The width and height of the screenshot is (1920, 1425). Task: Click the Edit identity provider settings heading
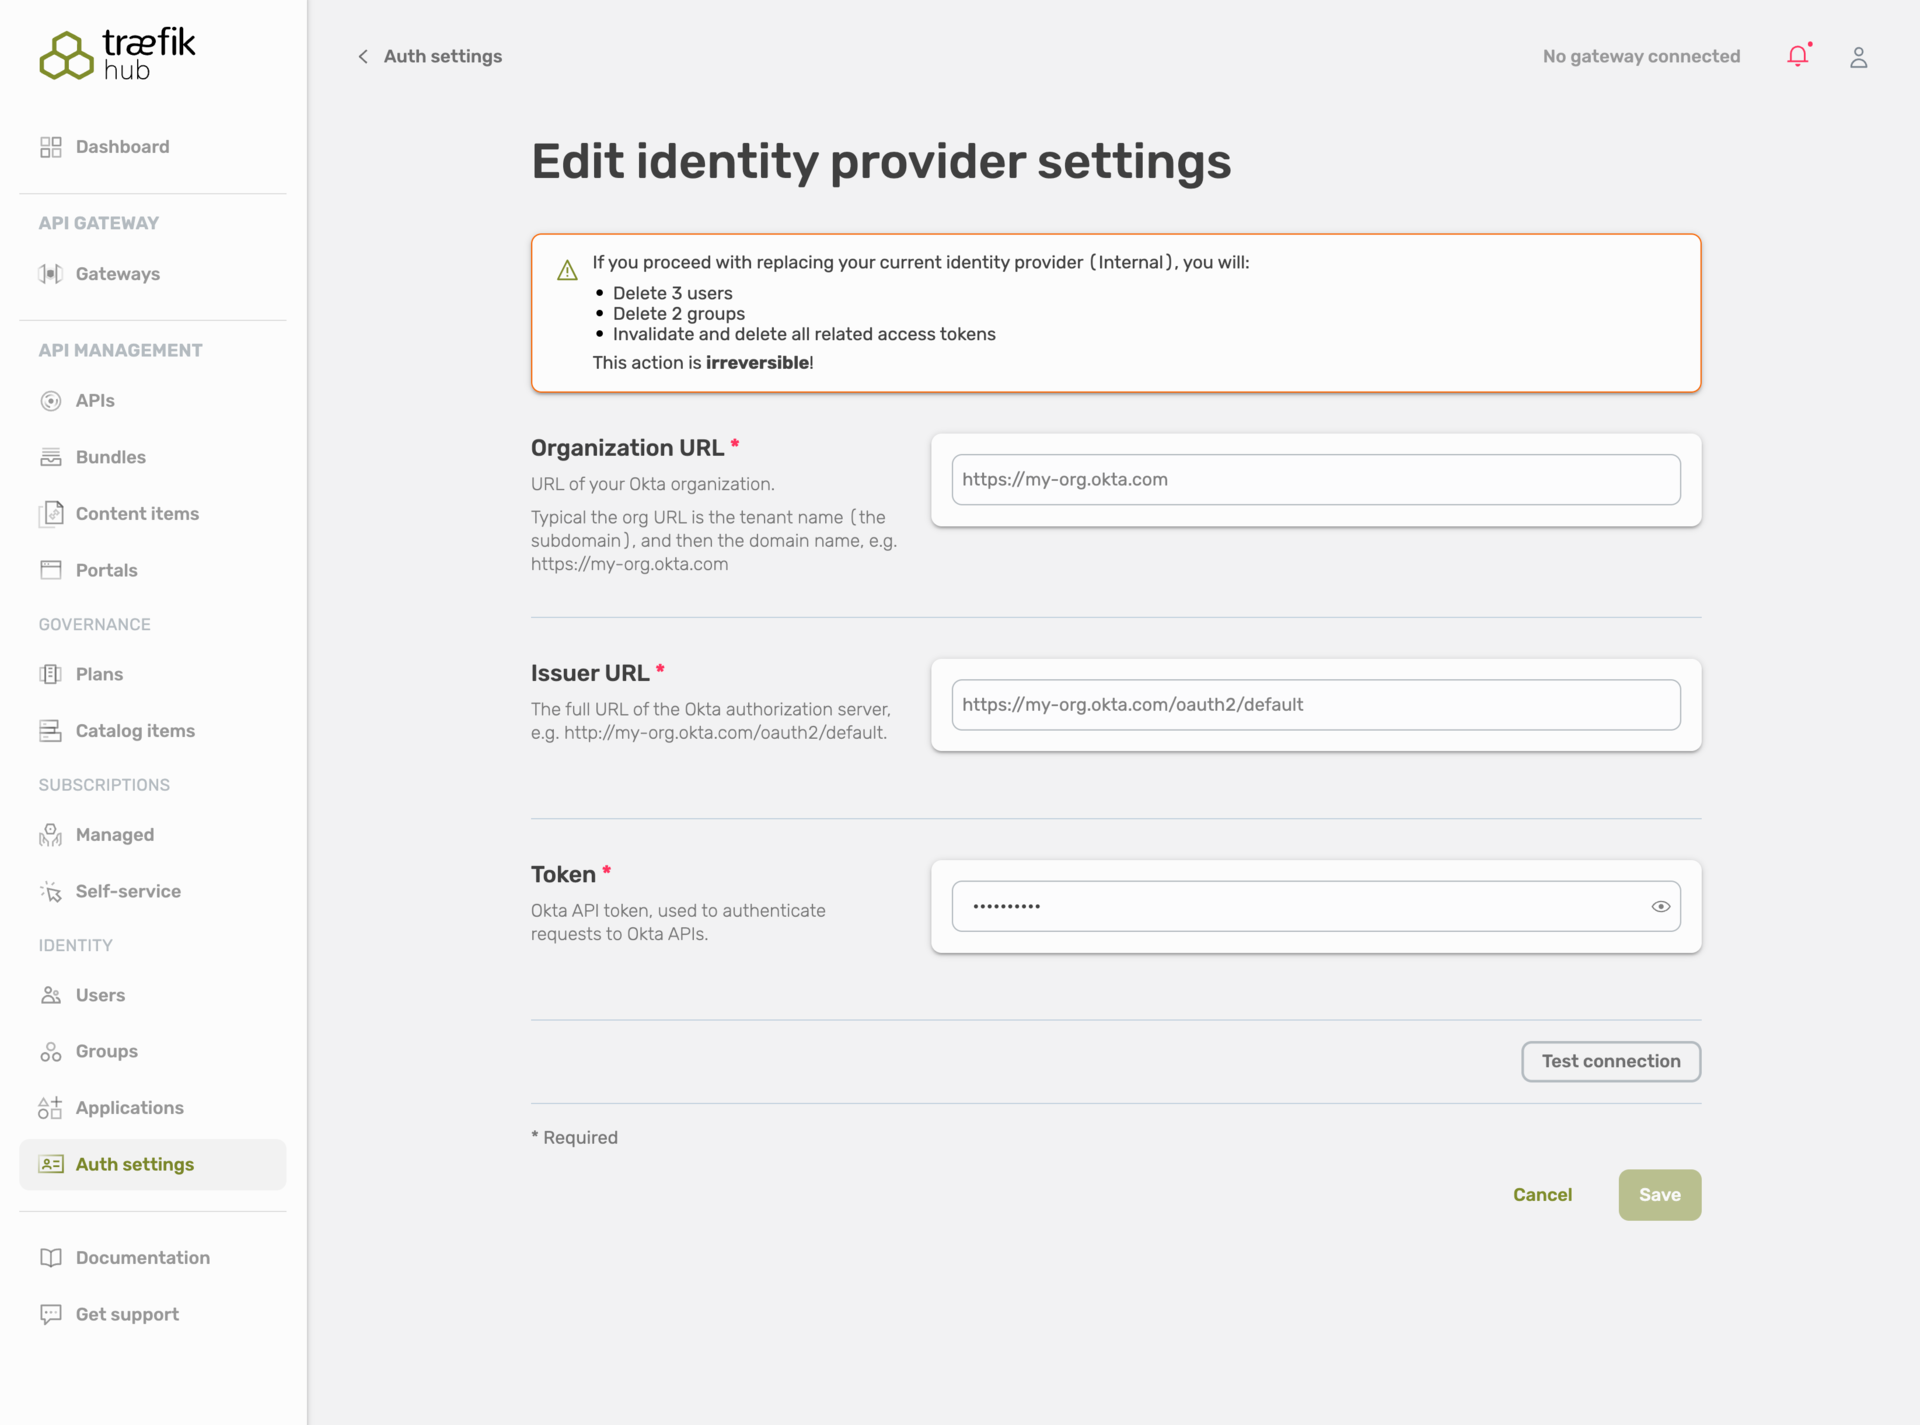(x=881, y=162)
